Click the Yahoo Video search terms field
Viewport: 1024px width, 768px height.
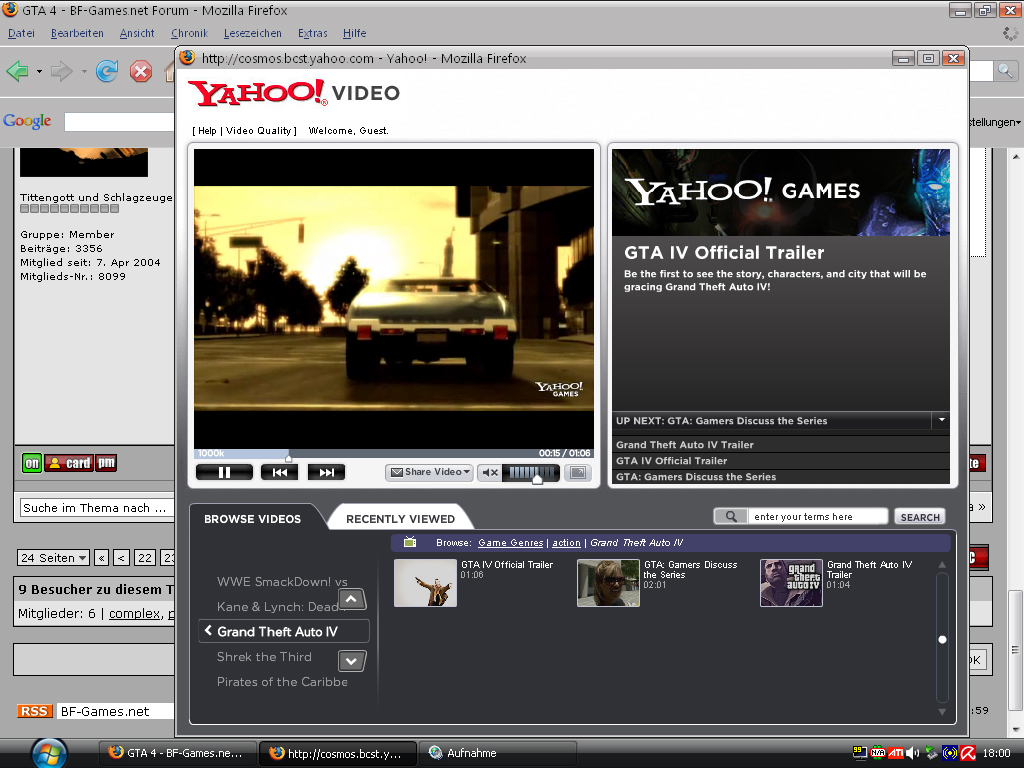click(818, 517)
